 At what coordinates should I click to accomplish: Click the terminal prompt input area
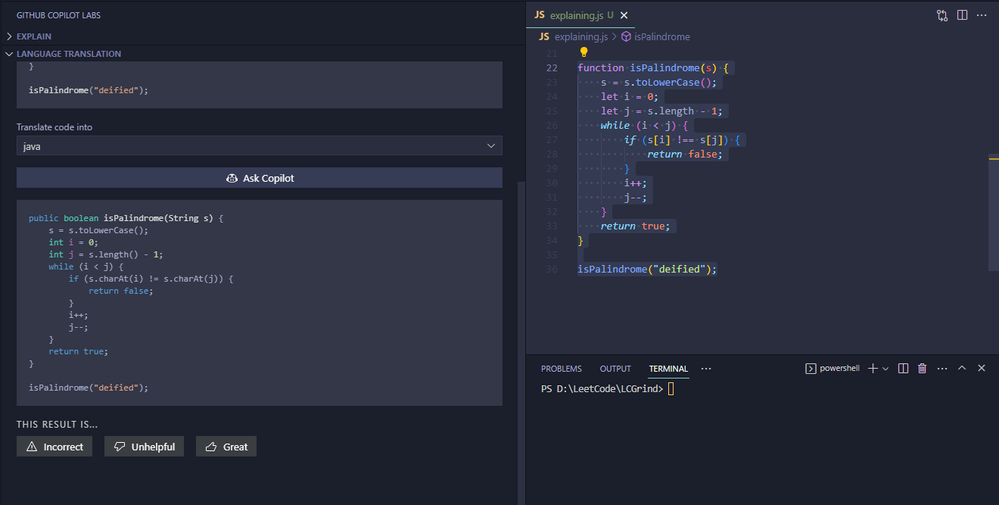[x=671, y=388]
